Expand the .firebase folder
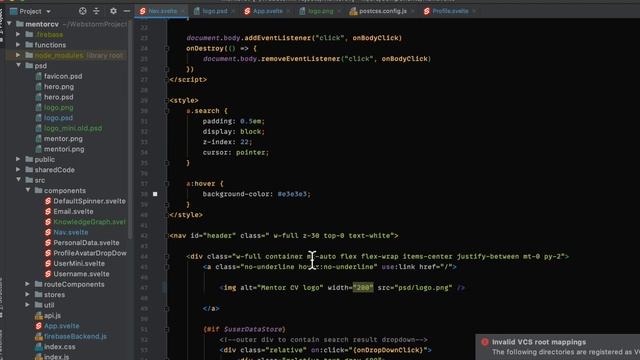 click(18, 34)
